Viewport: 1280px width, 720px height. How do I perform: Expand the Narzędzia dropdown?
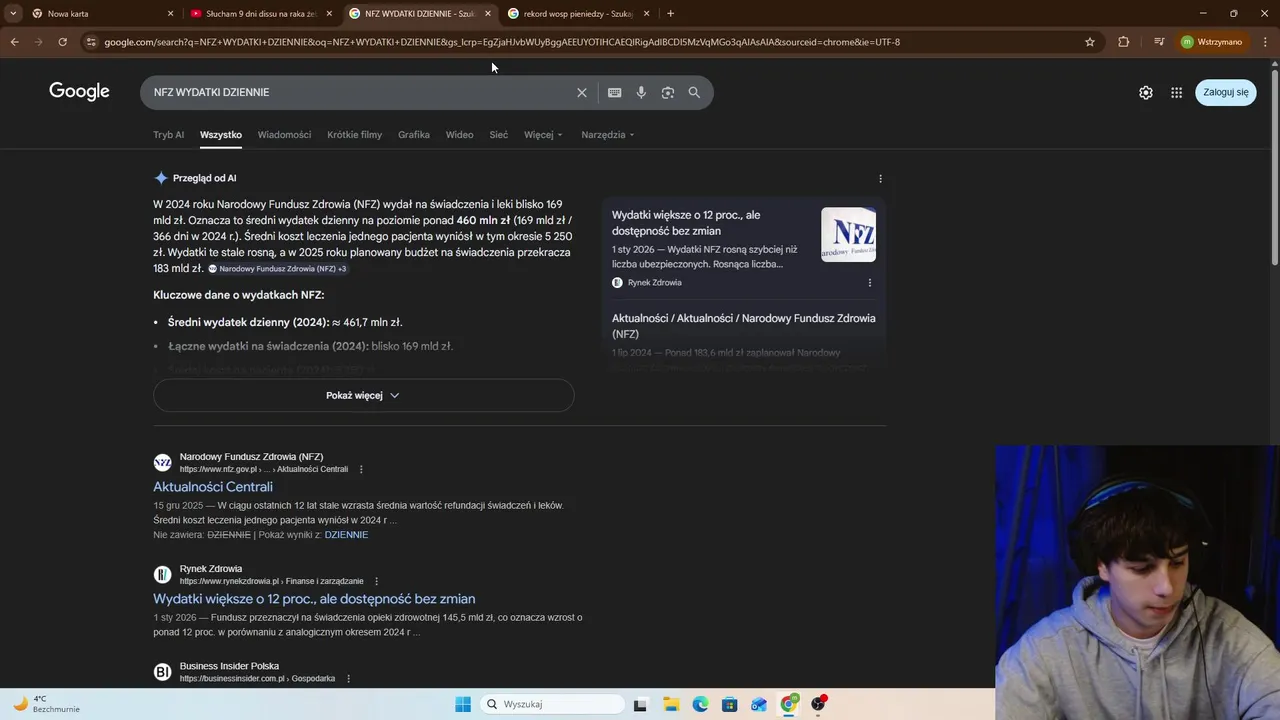(608, 135)
